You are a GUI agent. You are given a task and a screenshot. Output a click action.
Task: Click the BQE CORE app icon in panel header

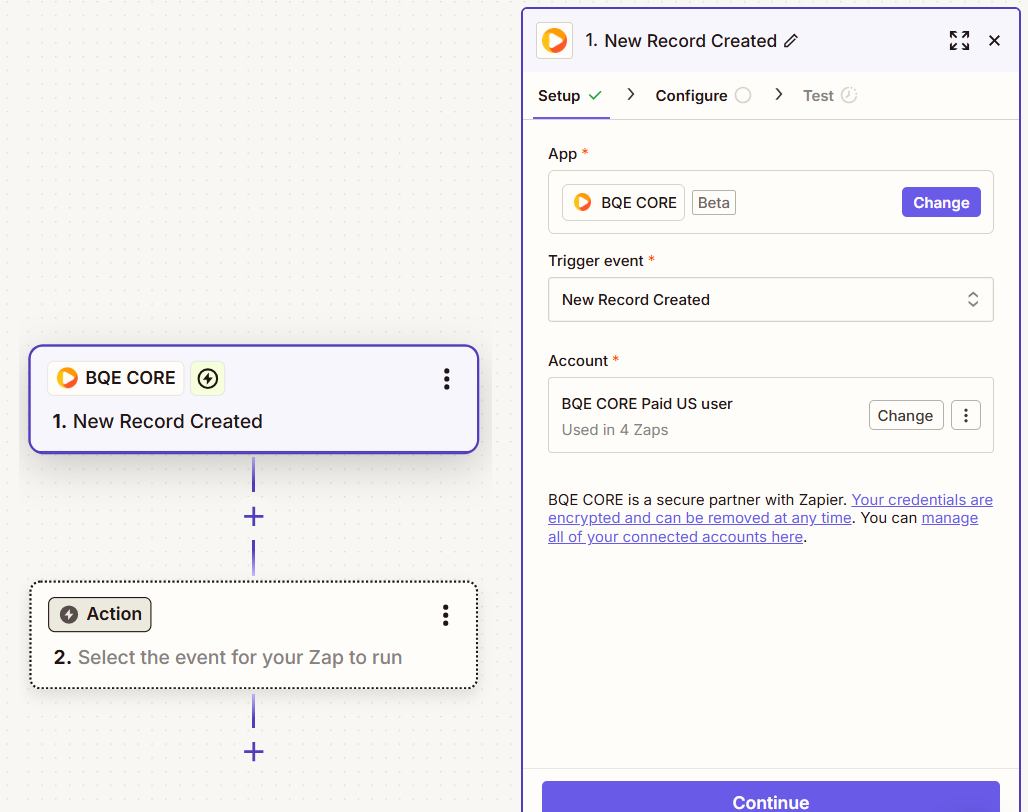(554, 40)
